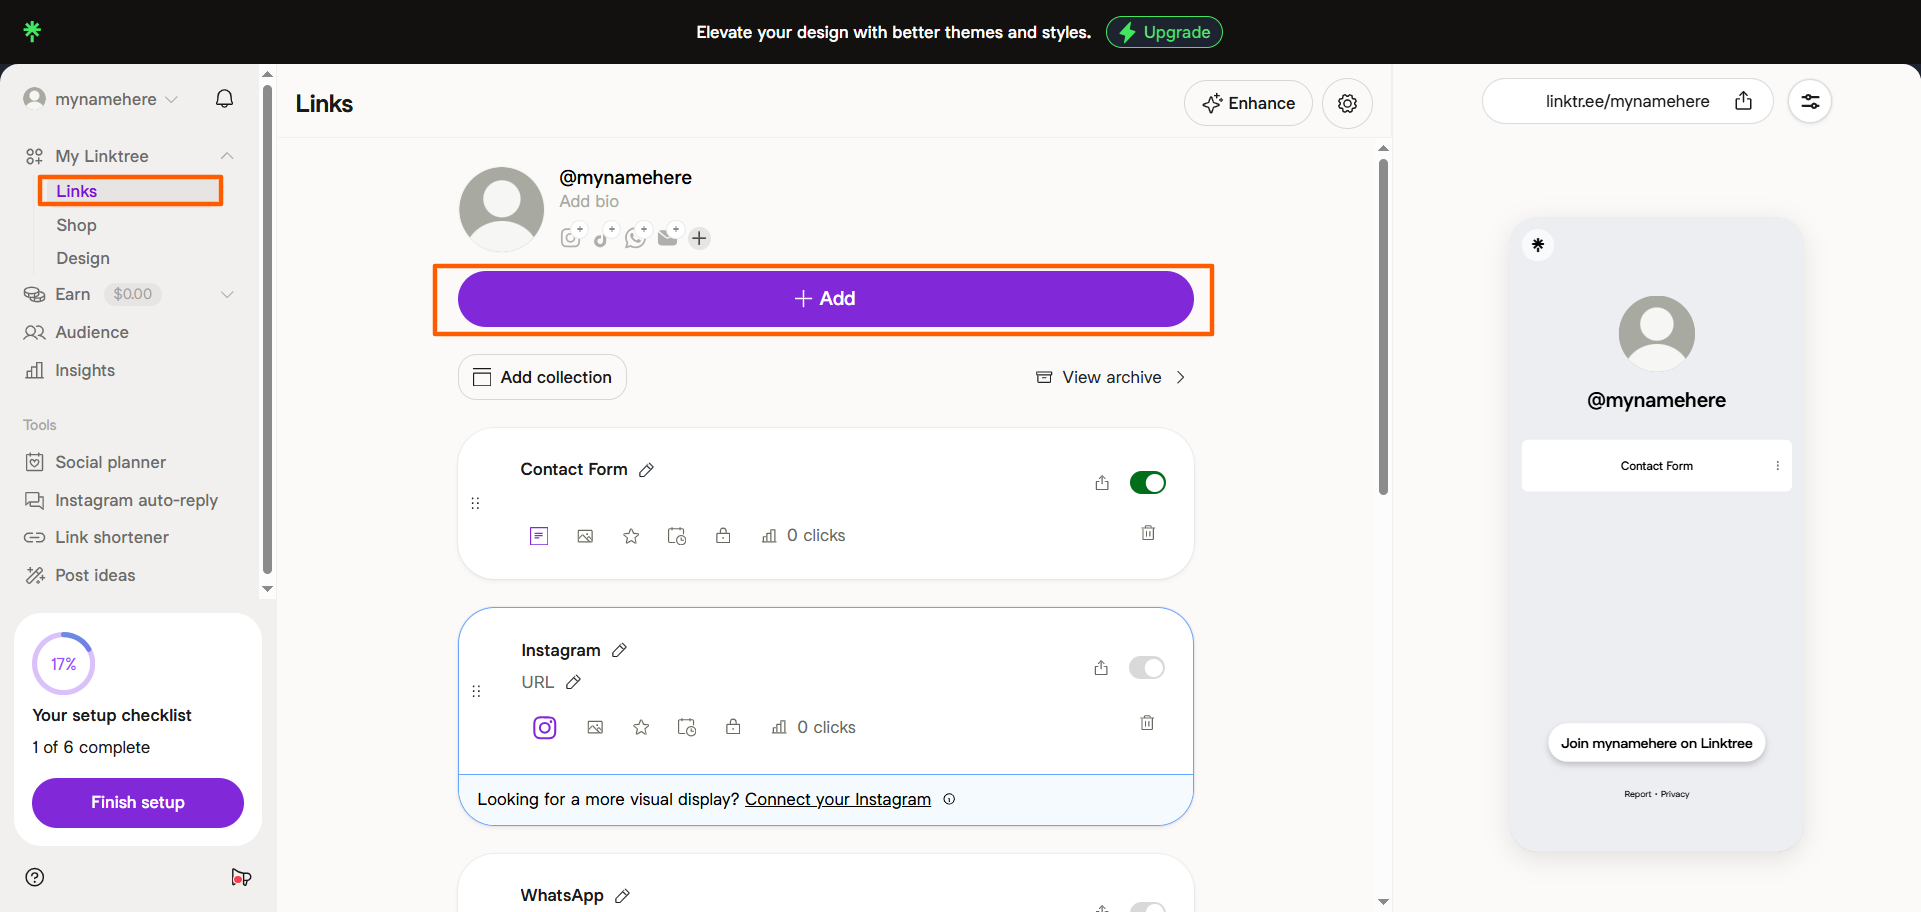Click the purple Add button
This screenshot has height=912, width=1921.
[825, 299]
